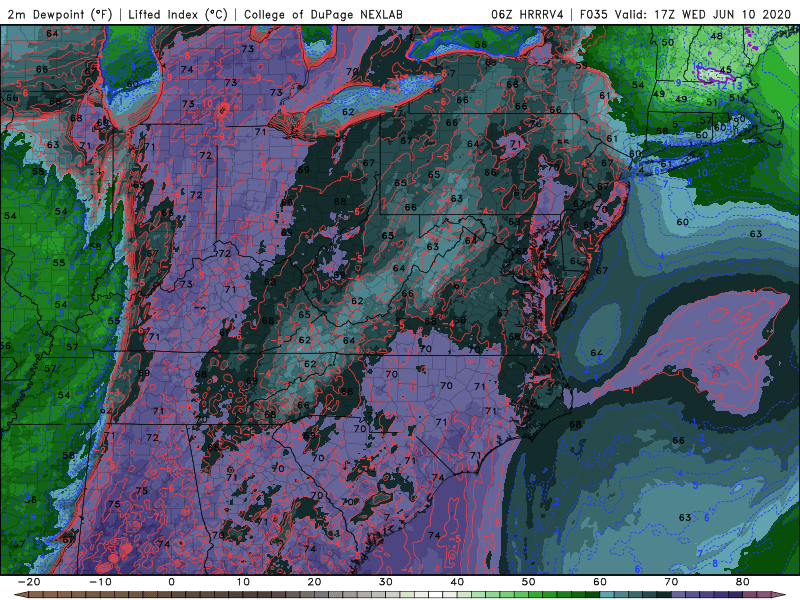Click the 56 dewpoint value over Lake Huron

tap(481, 44)
